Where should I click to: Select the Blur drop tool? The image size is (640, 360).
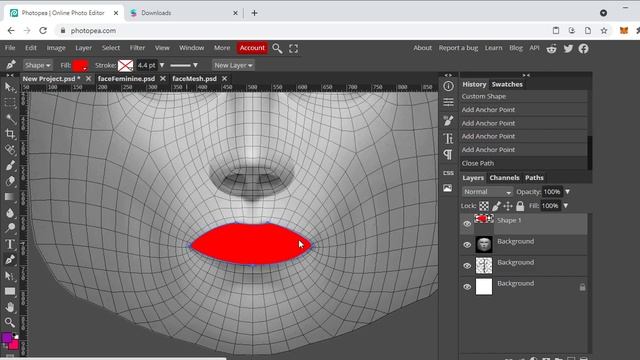[10, 212]
